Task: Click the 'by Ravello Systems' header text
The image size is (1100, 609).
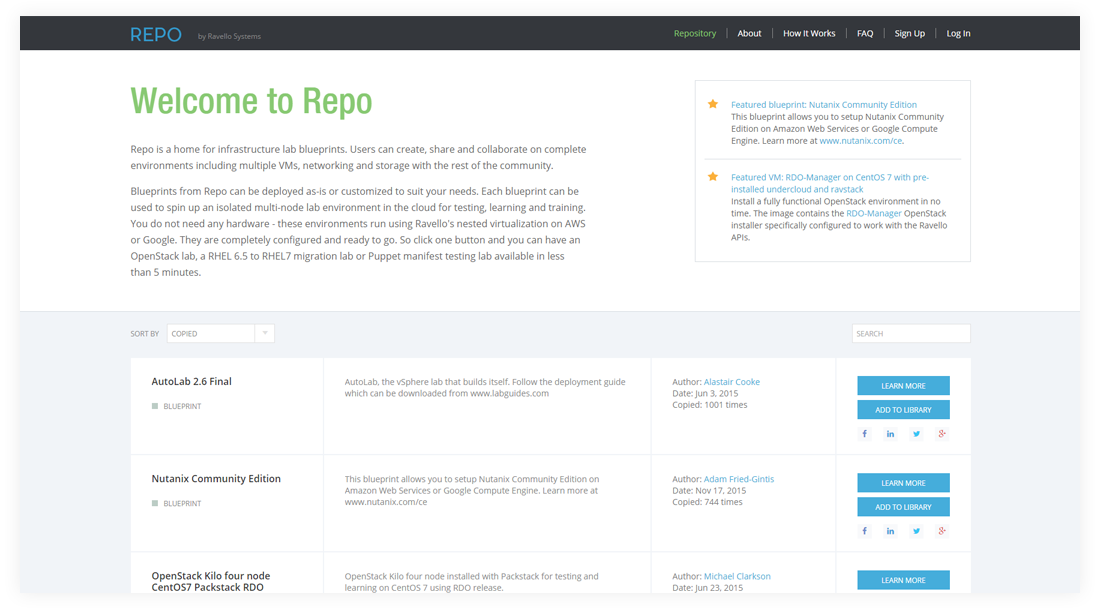Action: (x=229, y=36)
